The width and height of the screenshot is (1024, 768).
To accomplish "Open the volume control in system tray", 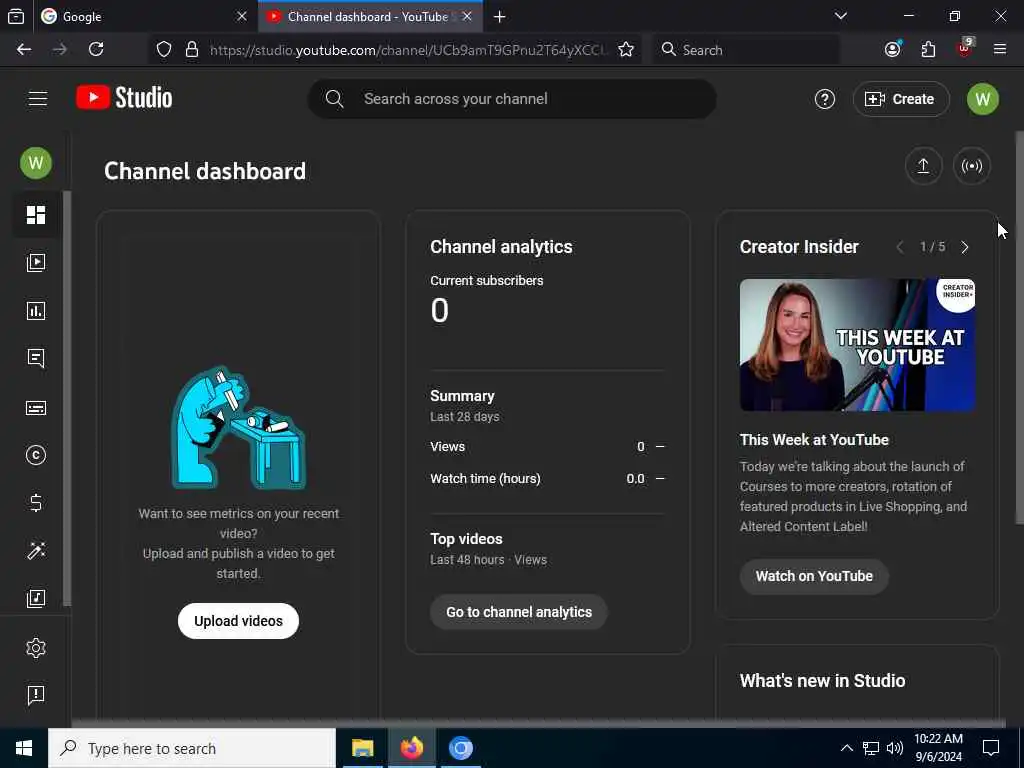I will coord(895,748).
